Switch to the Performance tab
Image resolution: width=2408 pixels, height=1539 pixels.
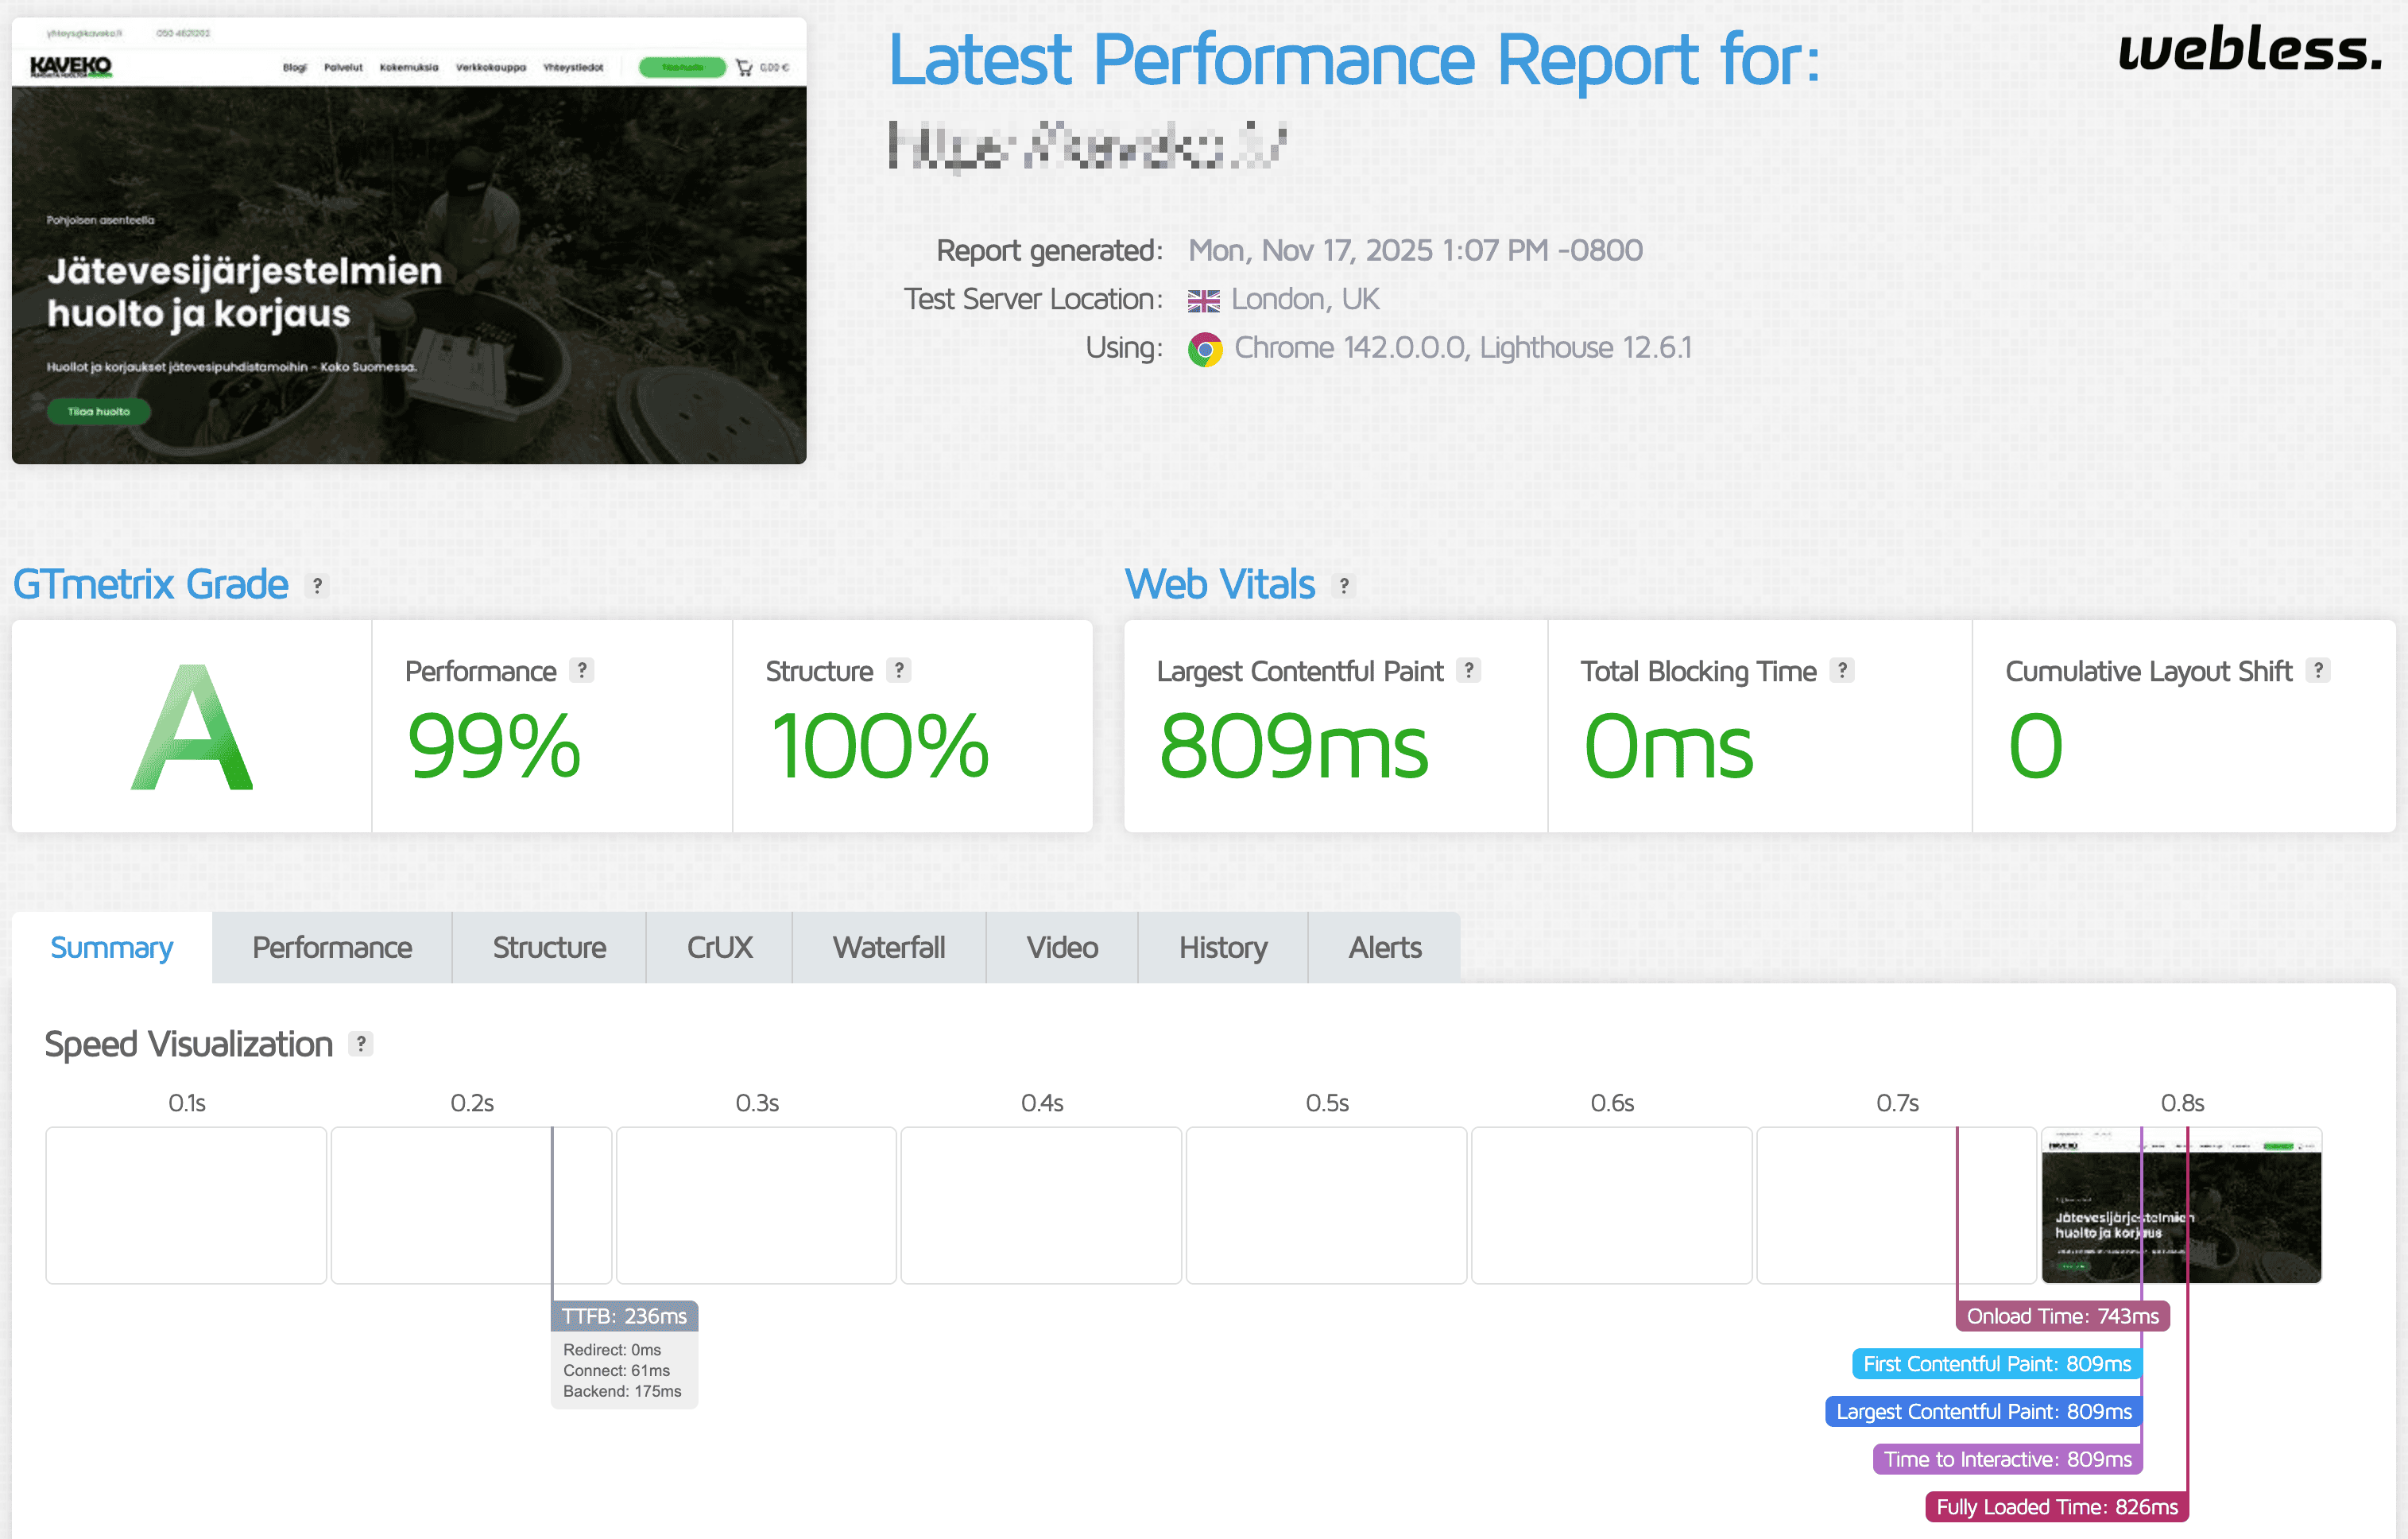(x=331, y=947)
